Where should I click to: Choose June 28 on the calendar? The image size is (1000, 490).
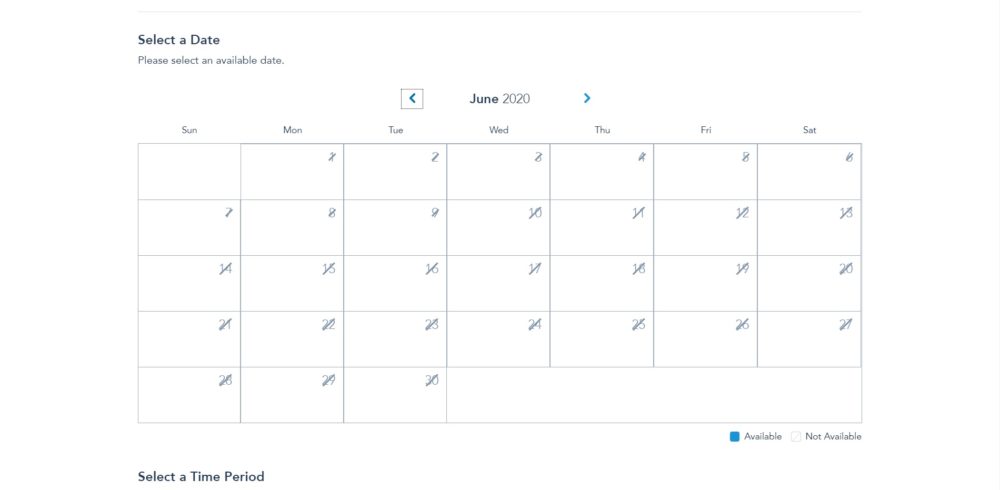(189, 395)
